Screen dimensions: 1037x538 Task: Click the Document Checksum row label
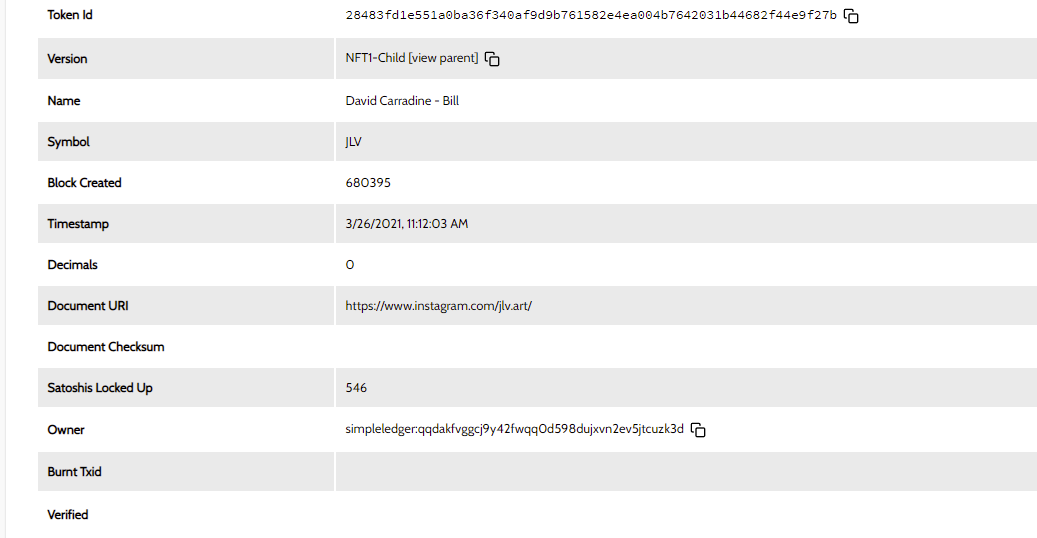click(x=106, y=347)
